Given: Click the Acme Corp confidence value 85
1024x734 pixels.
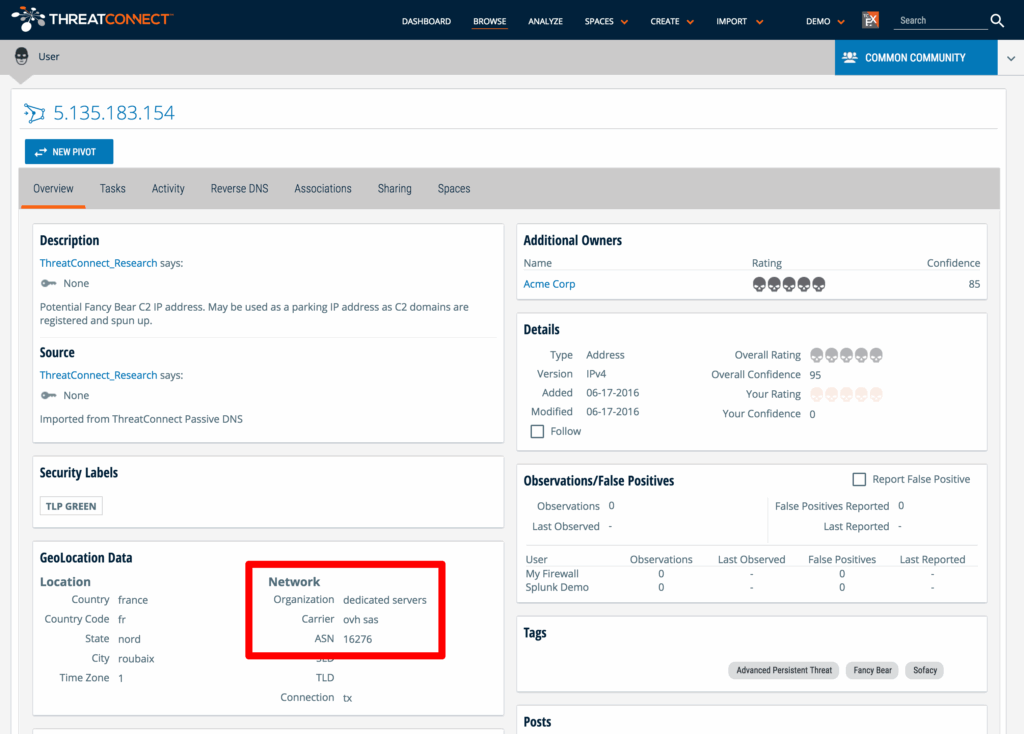Looking at the screenshot, I should (974, 284).
